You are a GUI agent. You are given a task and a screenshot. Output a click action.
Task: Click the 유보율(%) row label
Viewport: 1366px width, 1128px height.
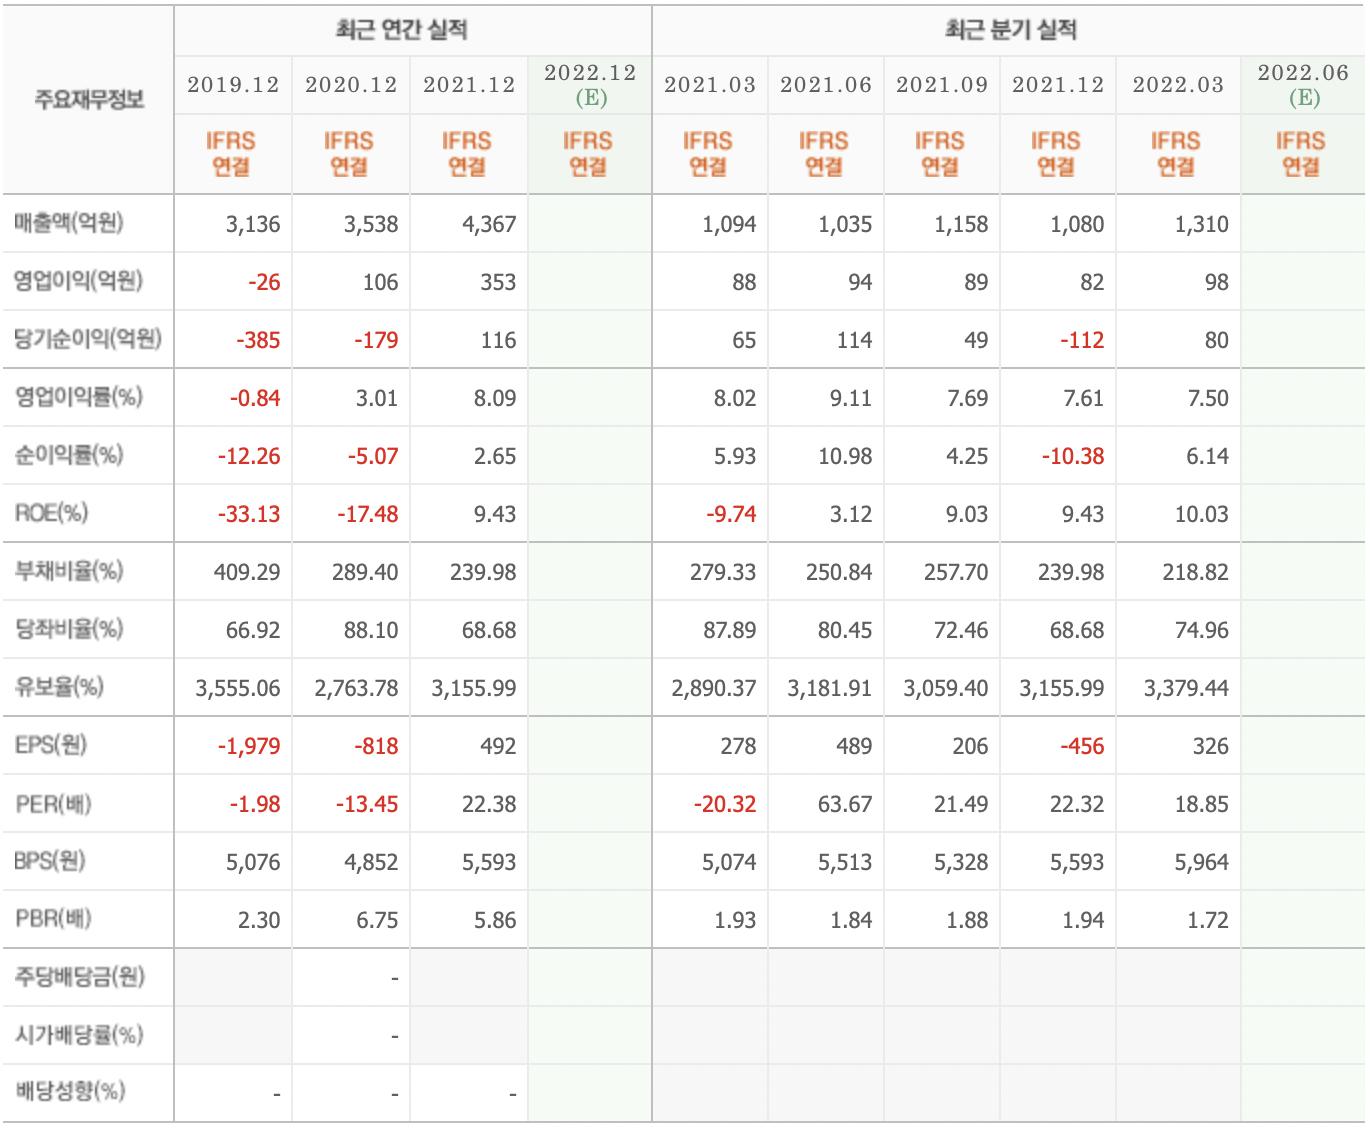[x=59, y=687]
